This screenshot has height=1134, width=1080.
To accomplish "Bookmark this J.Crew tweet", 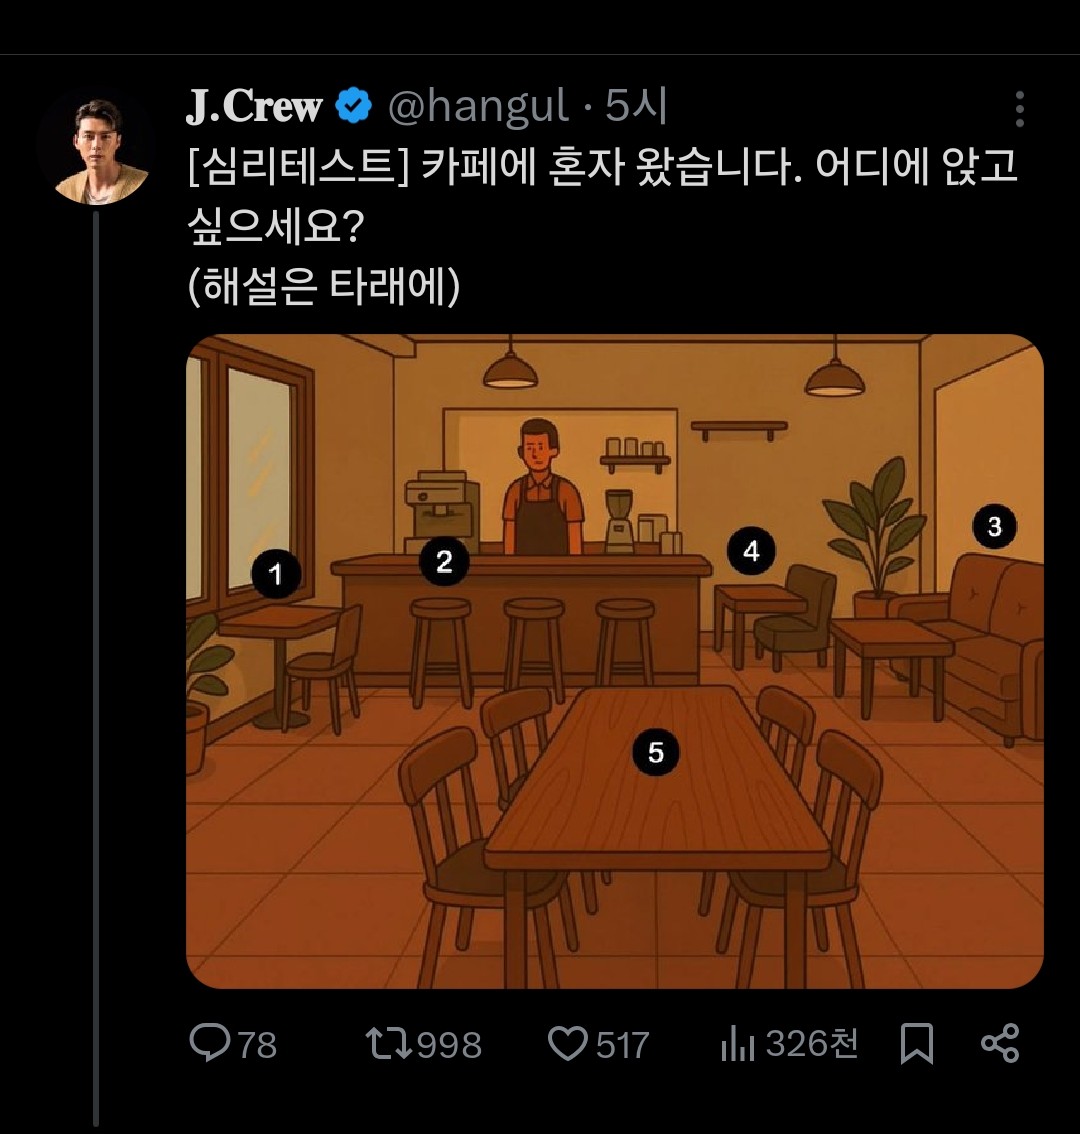I will 916,1044.
